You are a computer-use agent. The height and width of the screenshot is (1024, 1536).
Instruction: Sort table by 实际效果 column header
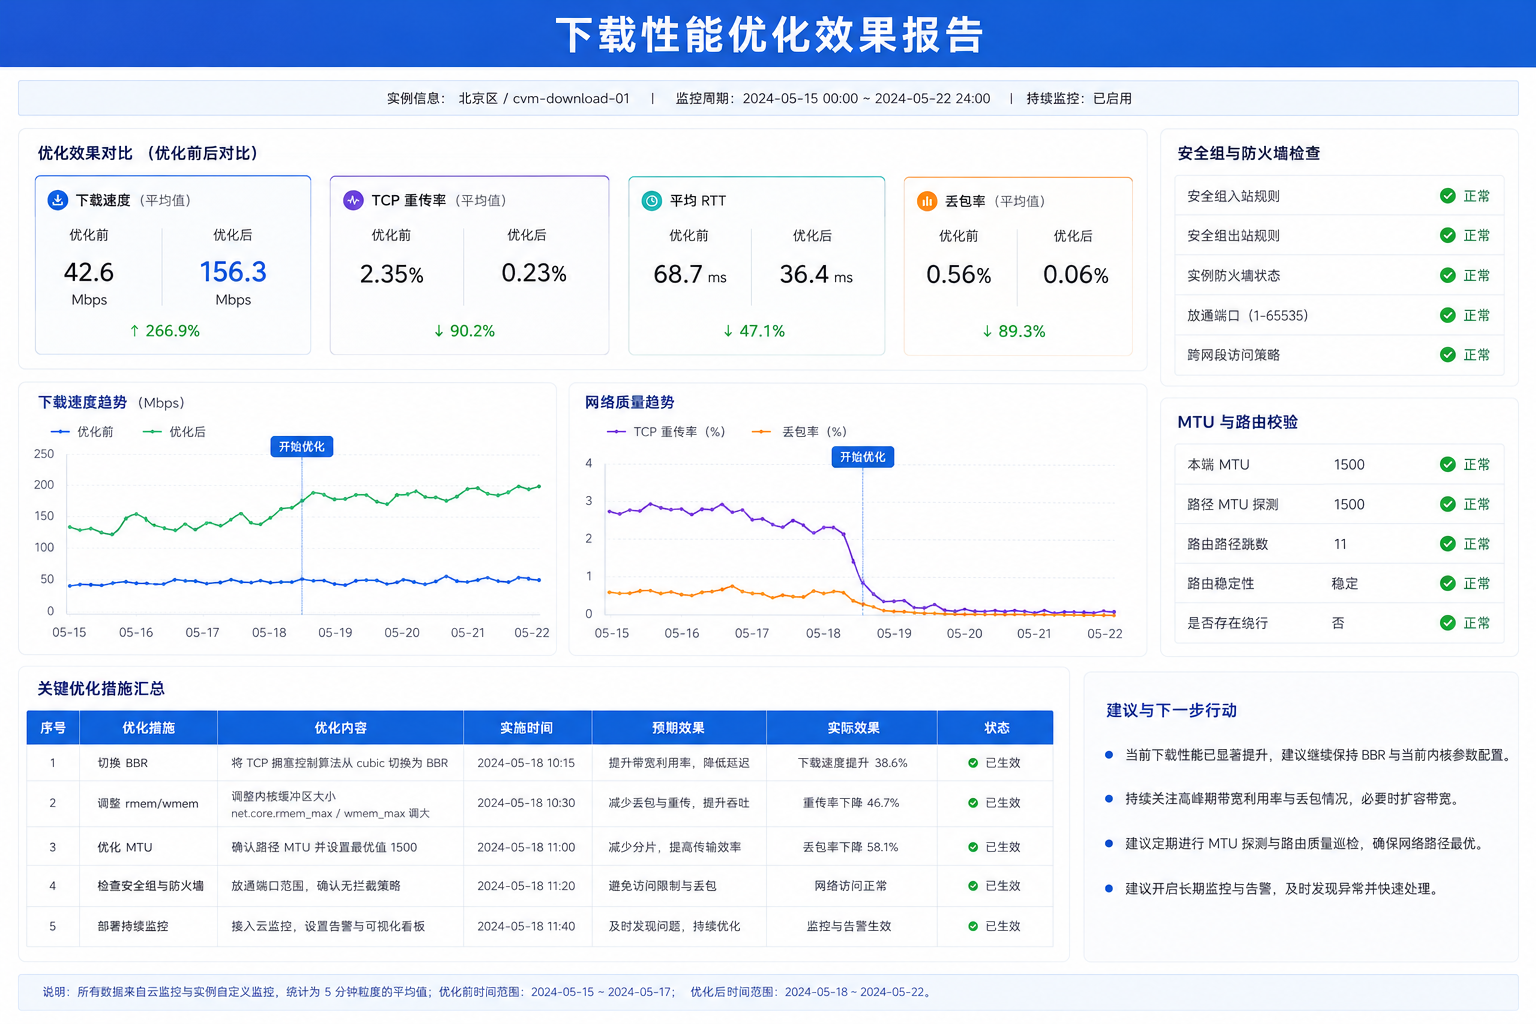(x=853, y=728)
